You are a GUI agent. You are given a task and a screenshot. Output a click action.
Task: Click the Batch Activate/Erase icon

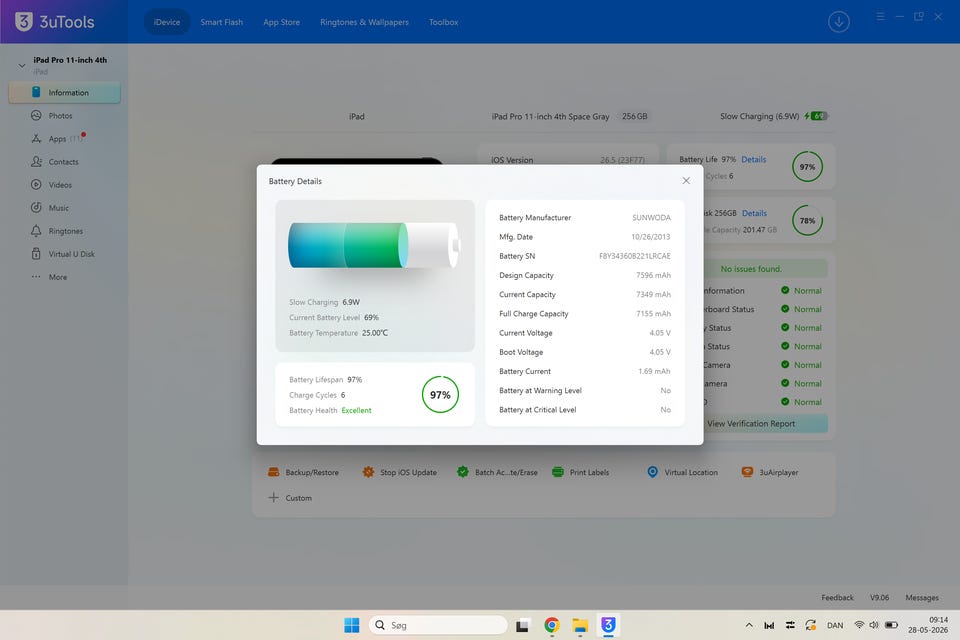coord(463,472)
